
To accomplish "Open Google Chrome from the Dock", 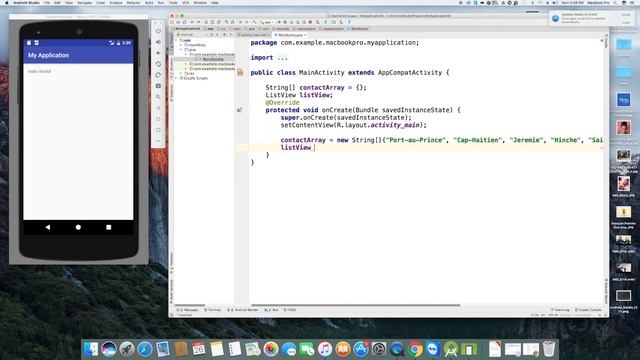I will (x=415, y=349).
